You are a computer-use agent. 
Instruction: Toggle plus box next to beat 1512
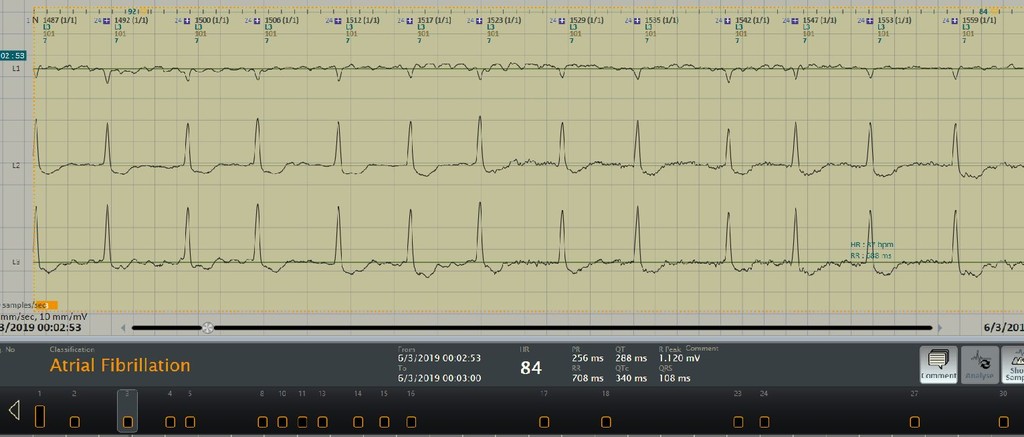(338, 21)
